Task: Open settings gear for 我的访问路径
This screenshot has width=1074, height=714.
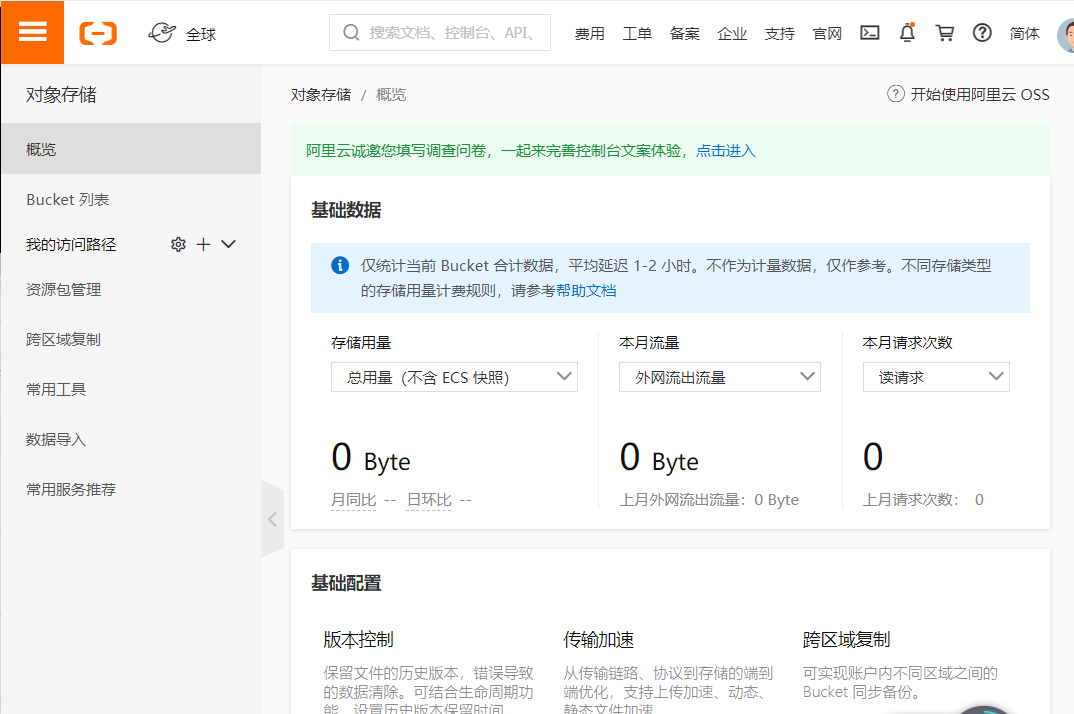Action: point(178,245)
